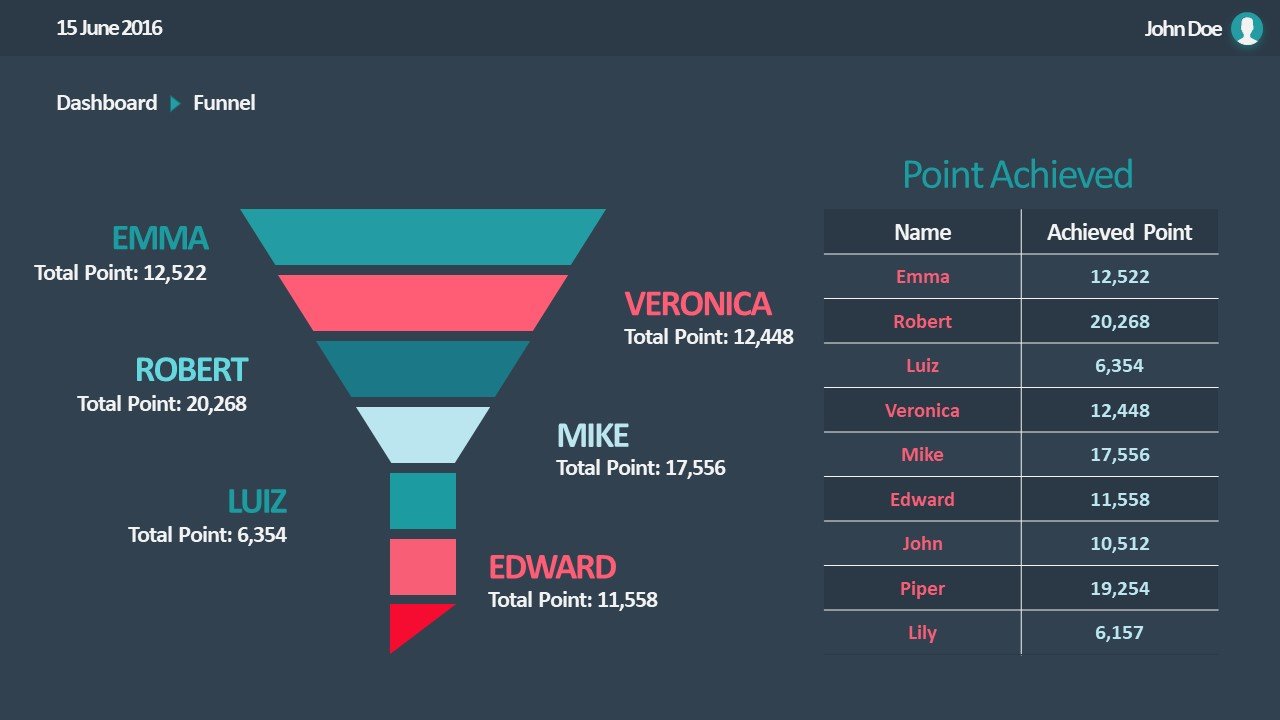
Task: Click the Name column header
Action: [922, 232]
